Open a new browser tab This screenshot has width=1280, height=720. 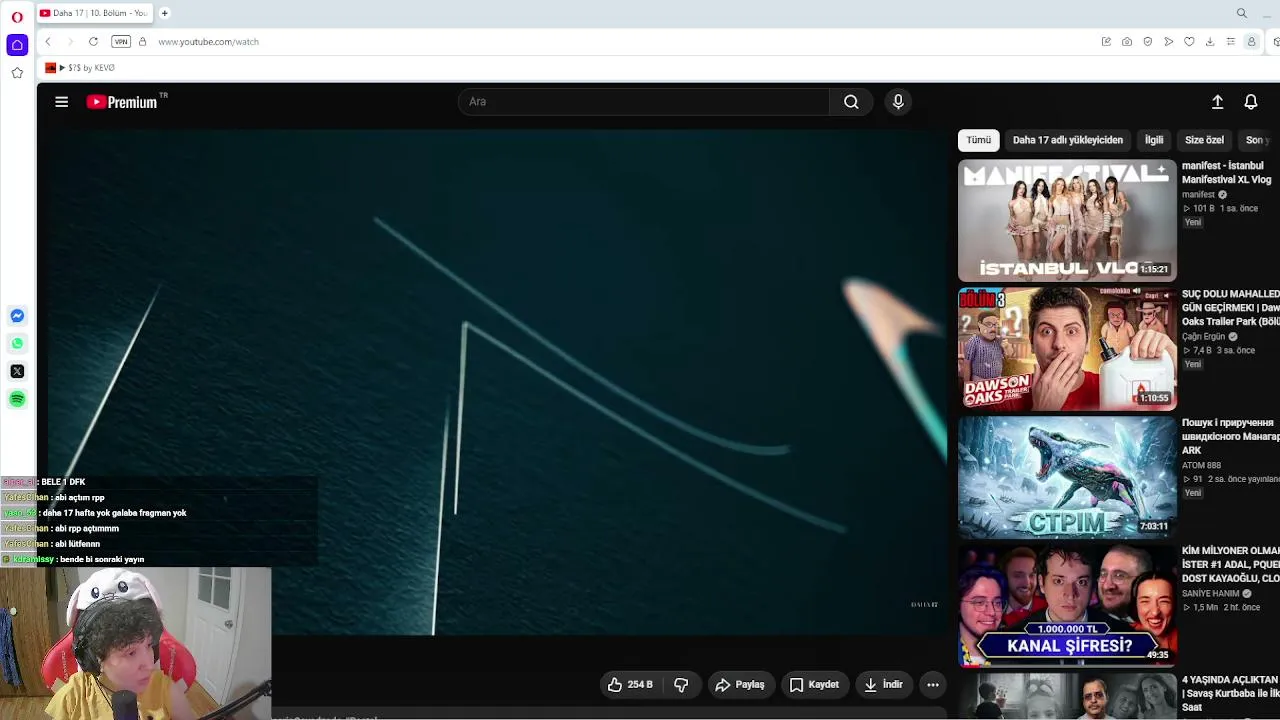pyautogui.click(x=165, y=13)
